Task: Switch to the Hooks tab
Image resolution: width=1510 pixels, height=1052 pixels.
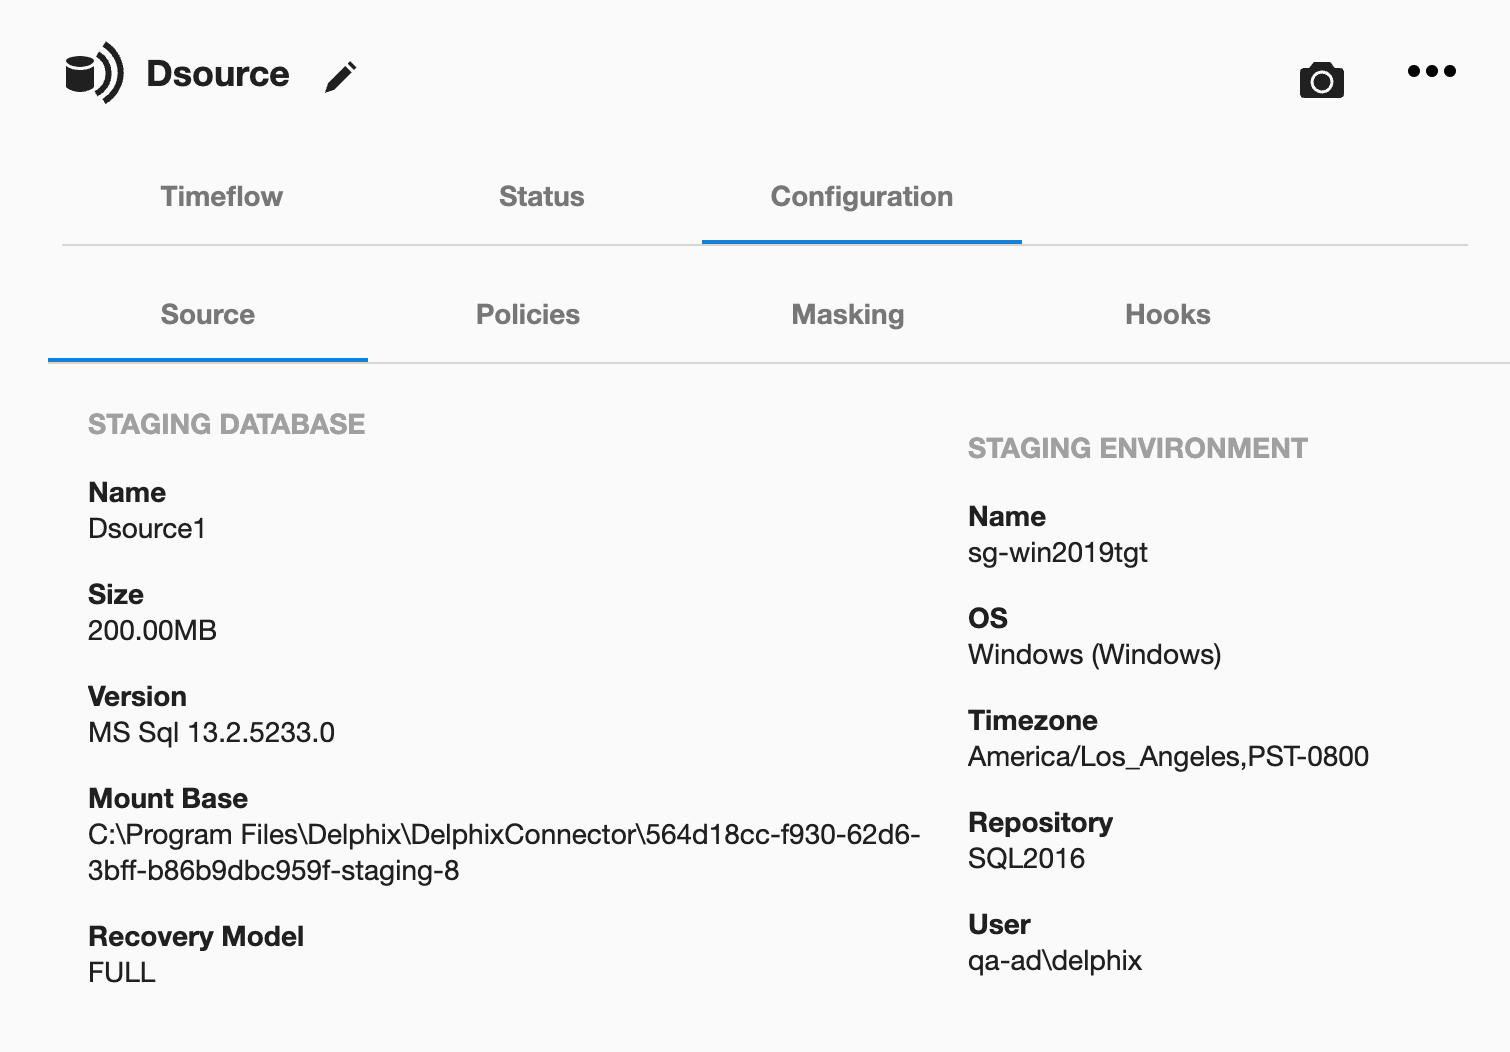Action: (x=1167, y=314)
